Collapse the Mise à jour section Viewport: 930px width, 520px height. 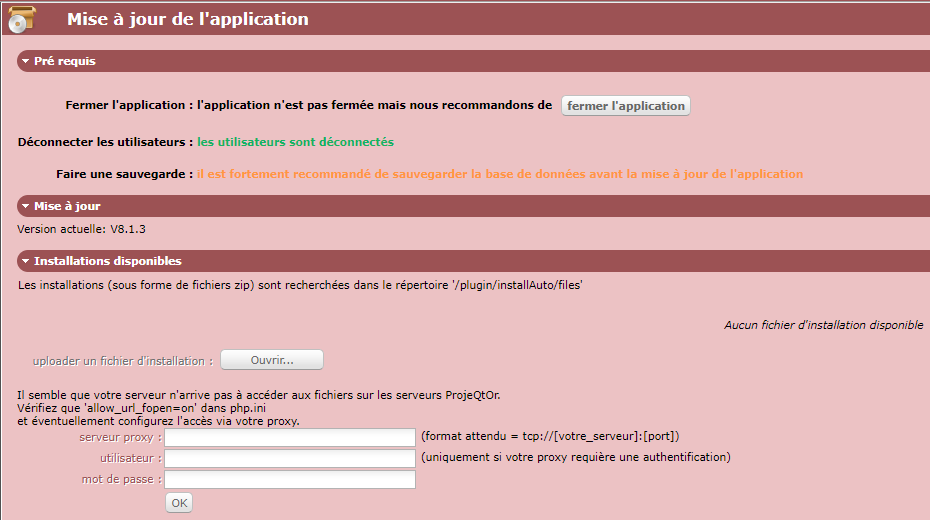(26, 206)
